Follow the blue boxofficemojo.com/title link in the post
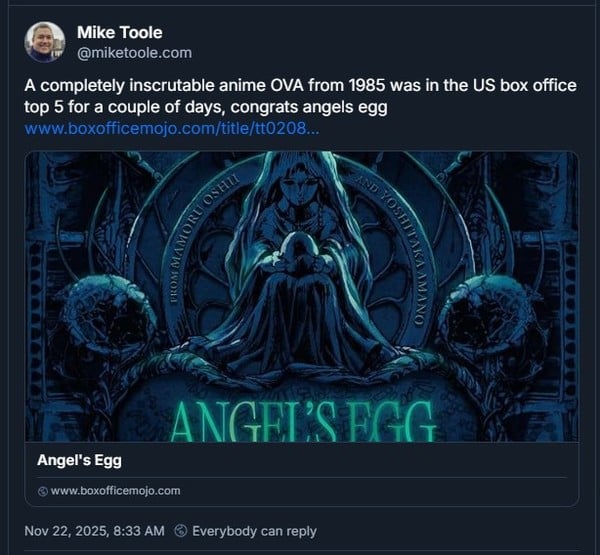 (x=171, y=129)
